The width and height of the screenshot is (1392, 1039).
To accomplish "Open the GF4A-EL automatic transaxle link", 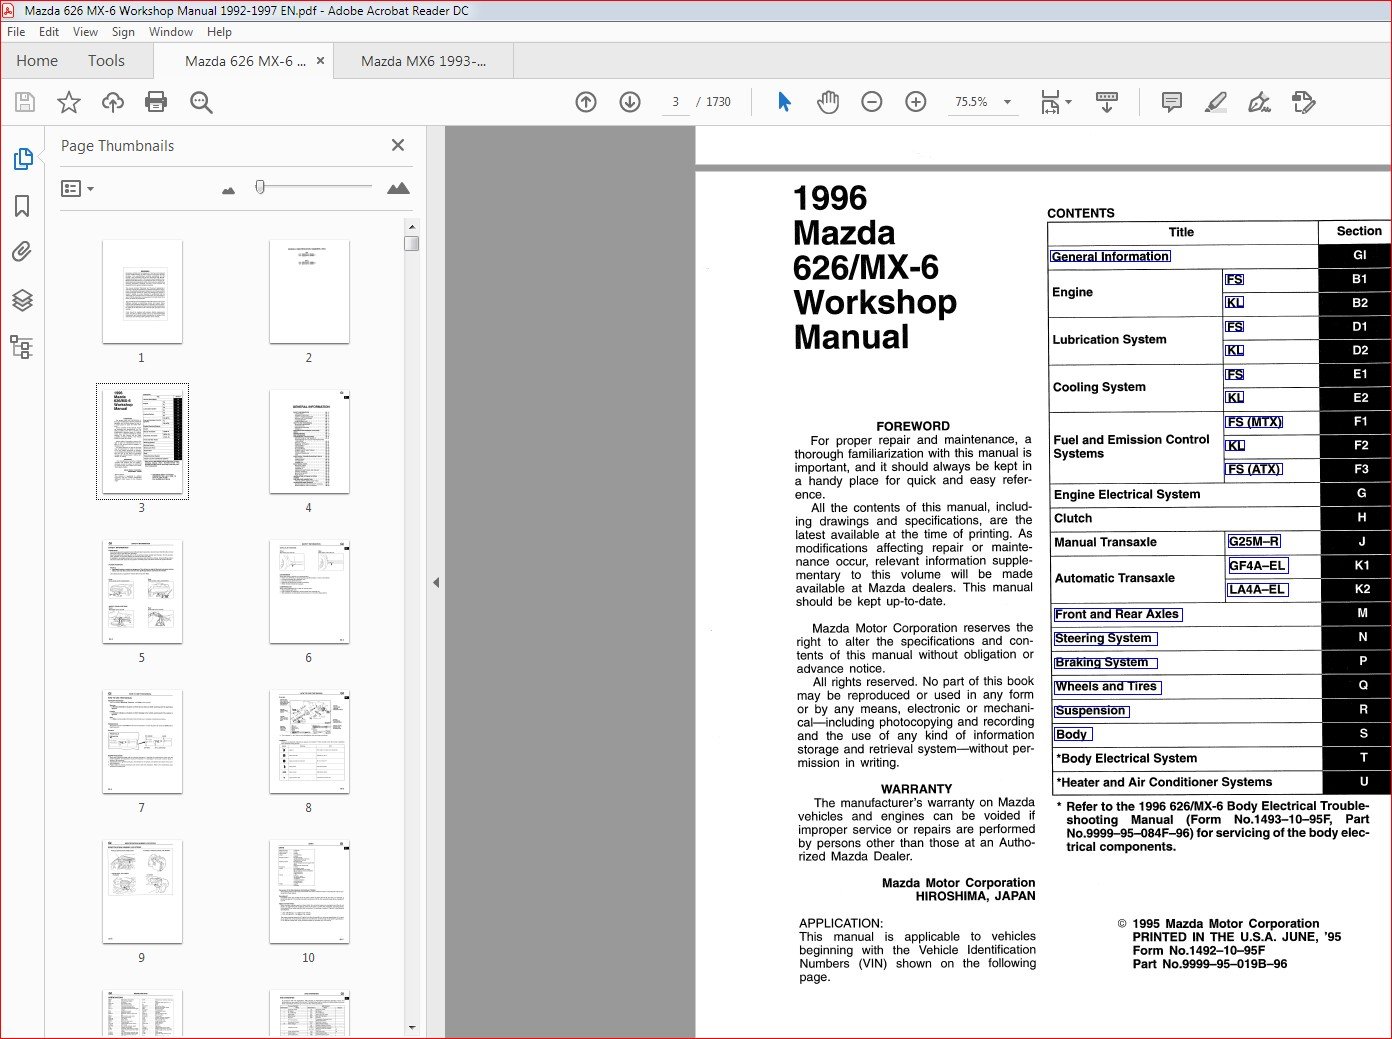I will point(1257,565).
